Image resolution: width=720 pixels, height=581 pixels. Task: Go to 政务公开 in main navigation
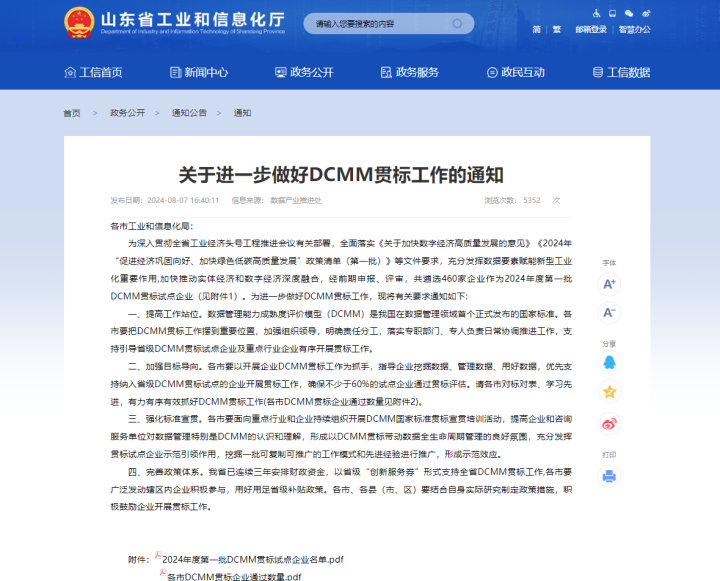click(x=304, y=72)
